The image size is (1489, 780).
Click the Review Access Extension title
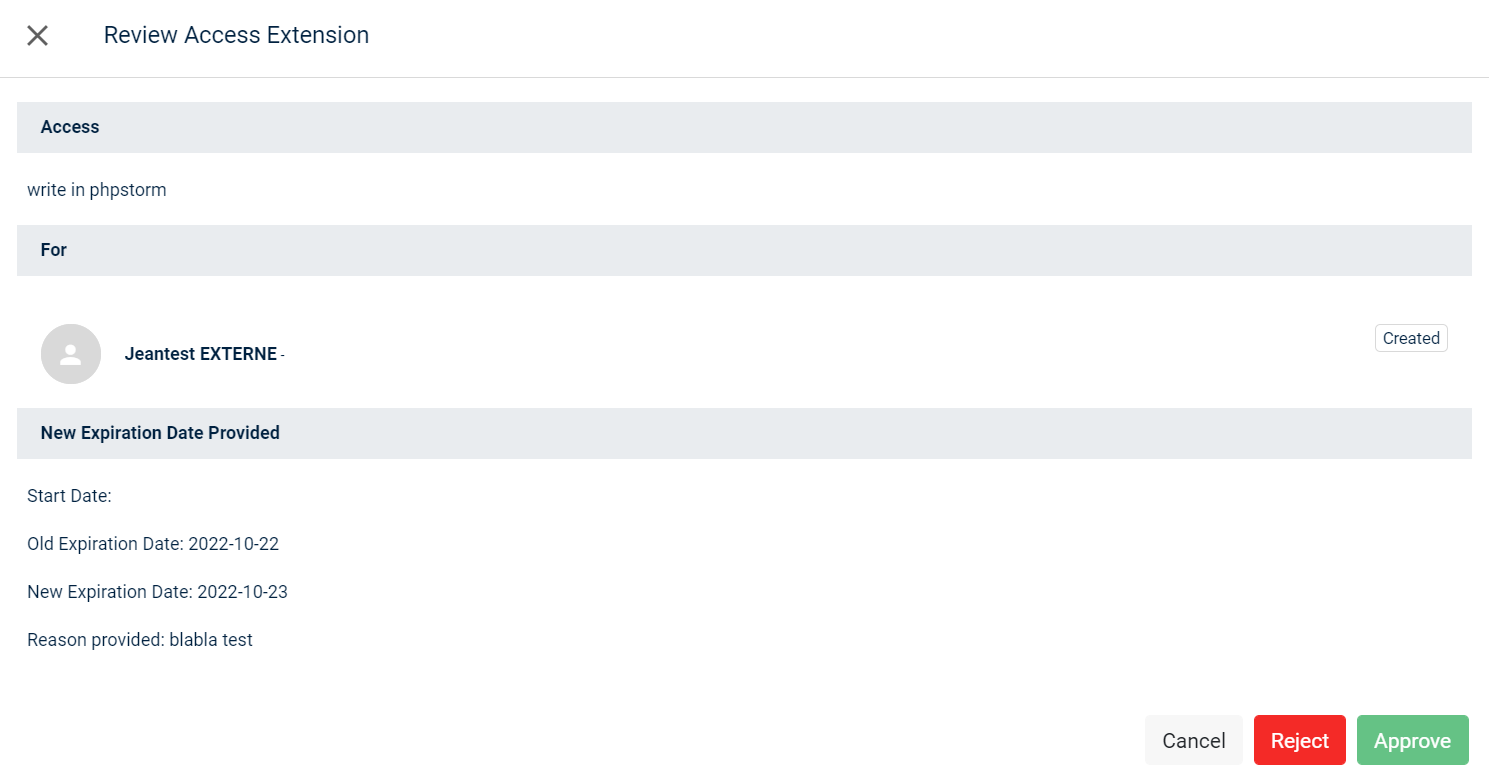coord(236,35)
